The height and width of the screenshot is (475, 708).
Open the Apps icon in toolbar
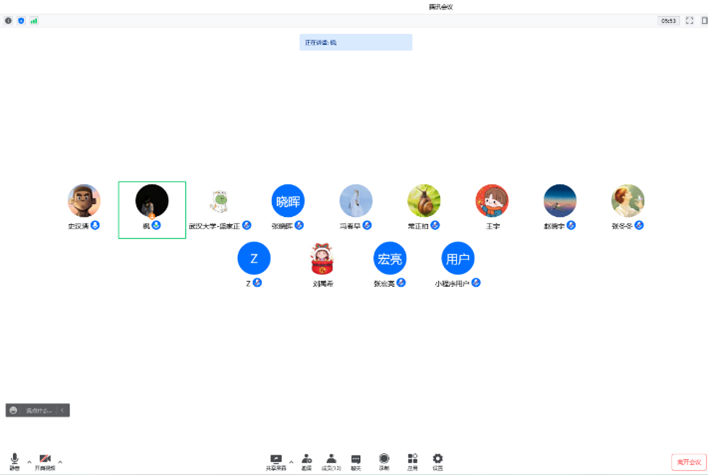412,460
